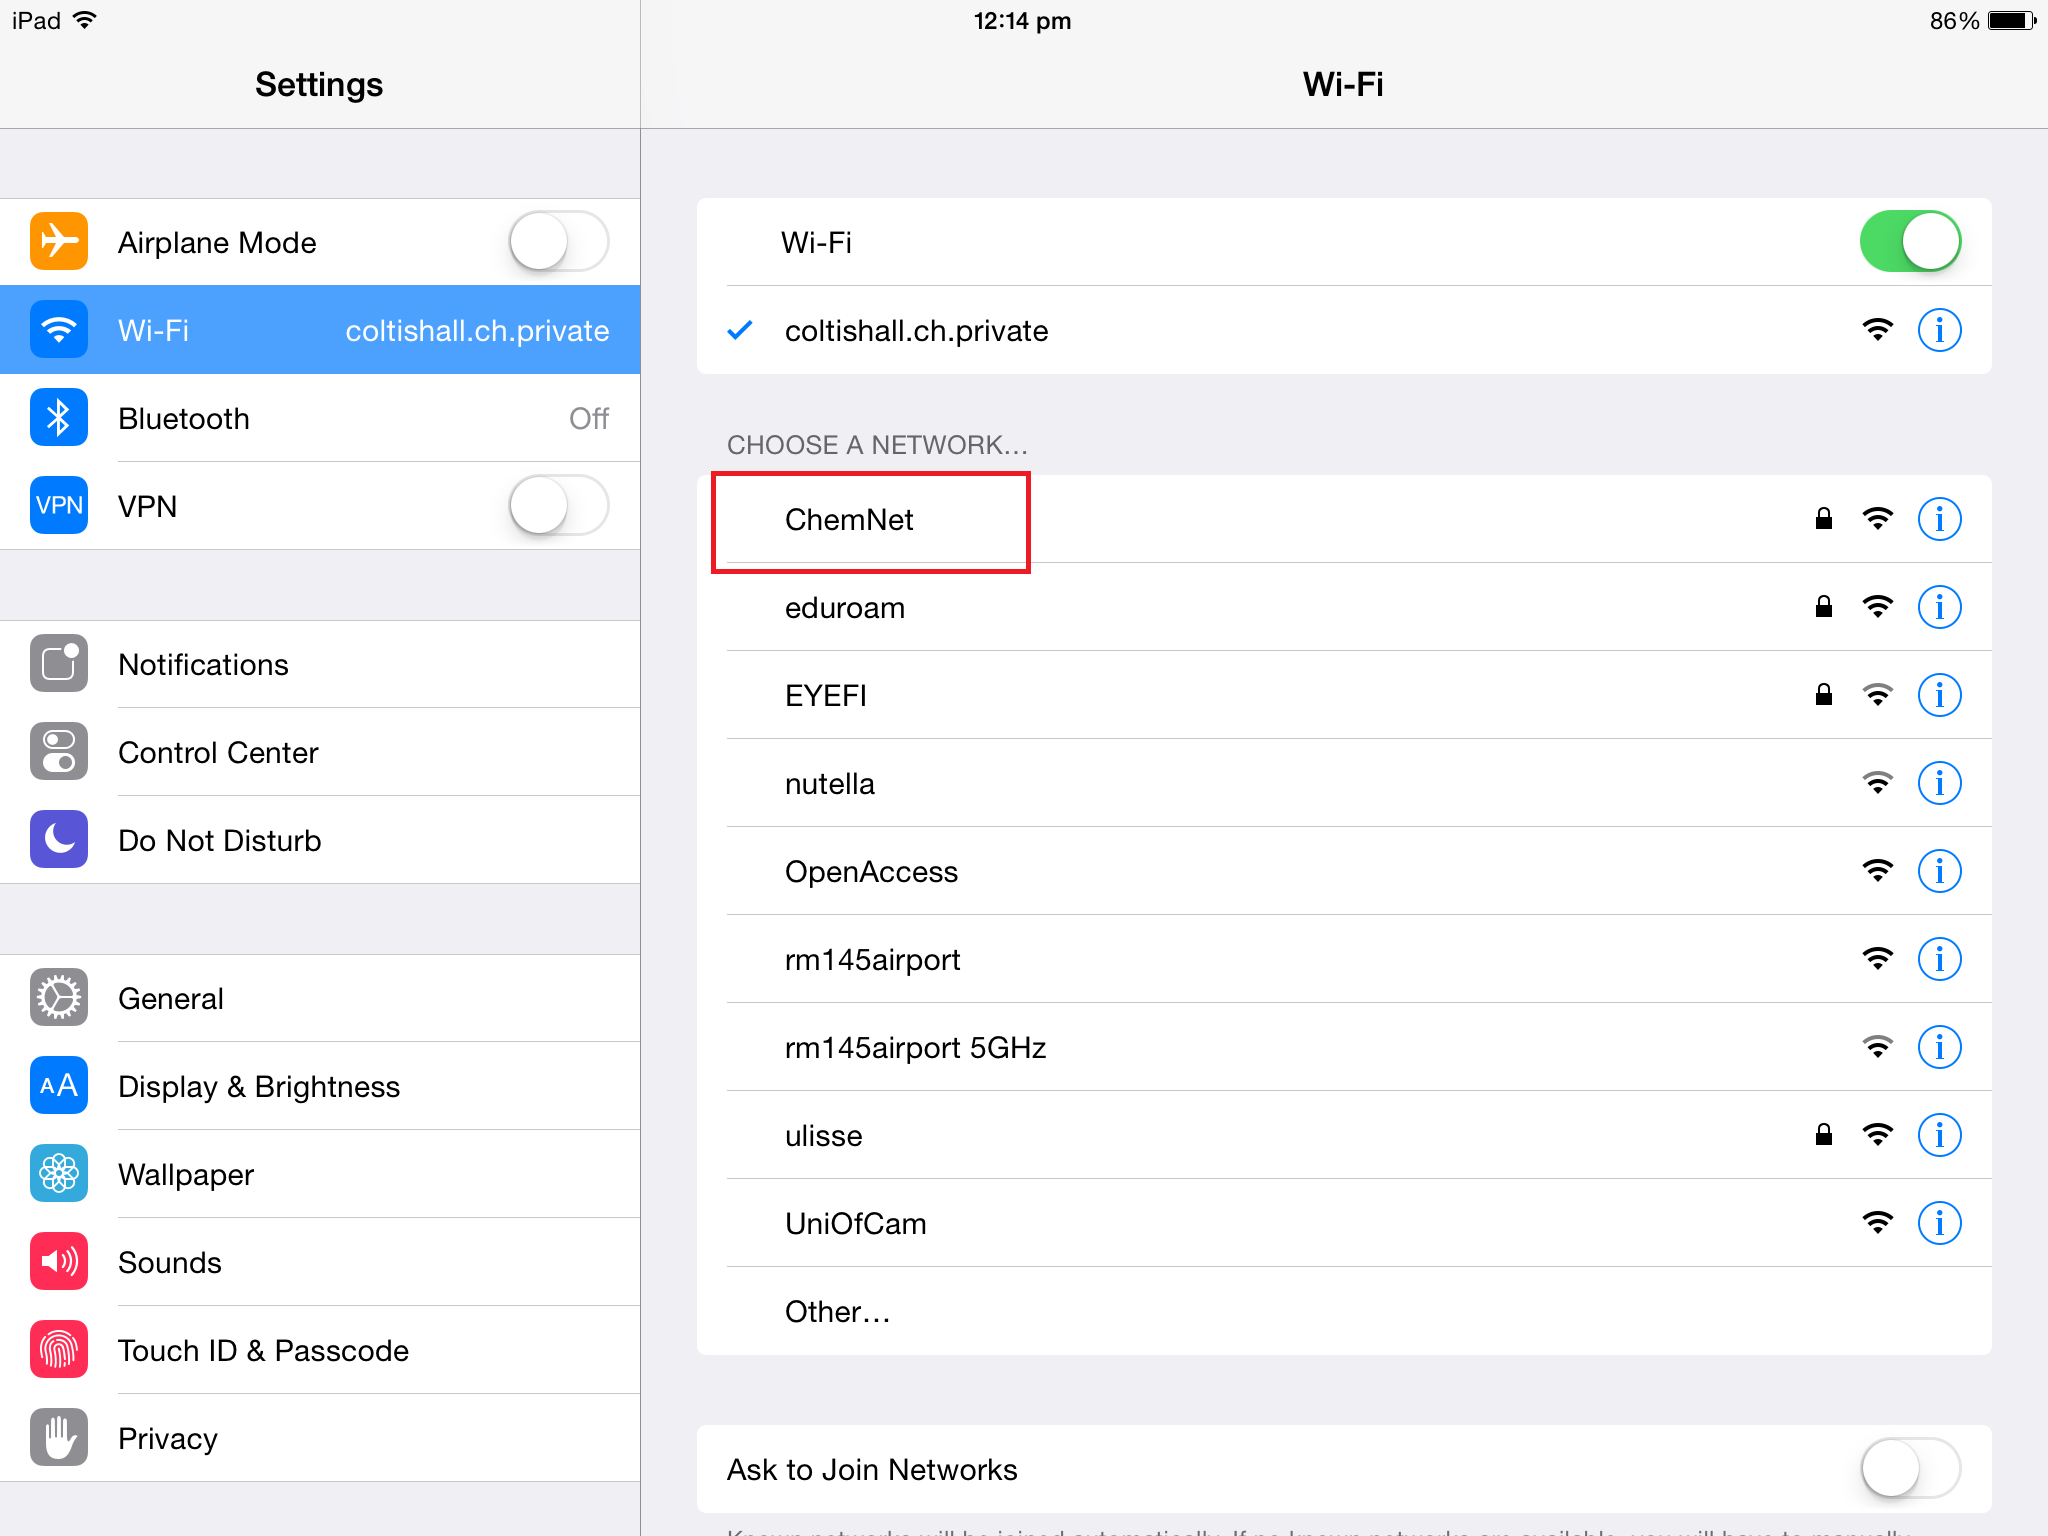Open Wallpaper settings
2048x1536 pixels.
click(320, 1174)
